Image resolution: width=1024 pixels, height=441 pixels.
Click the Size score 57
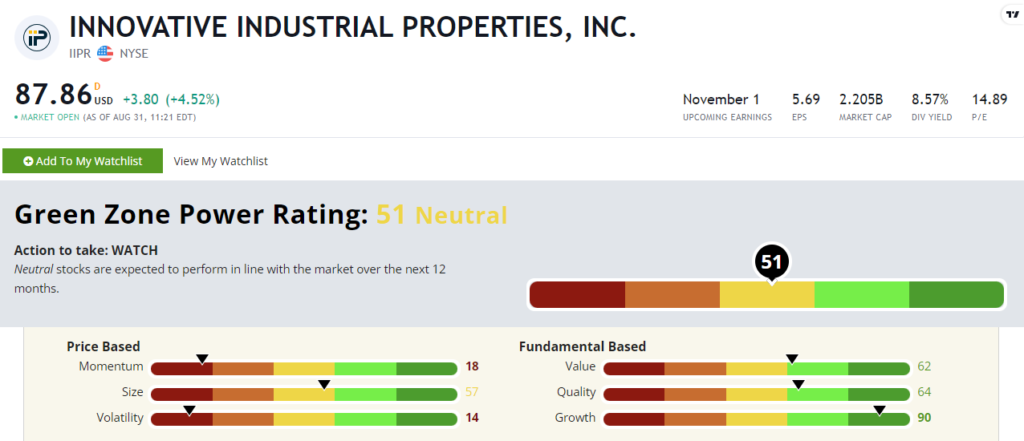tap(472, 392)
